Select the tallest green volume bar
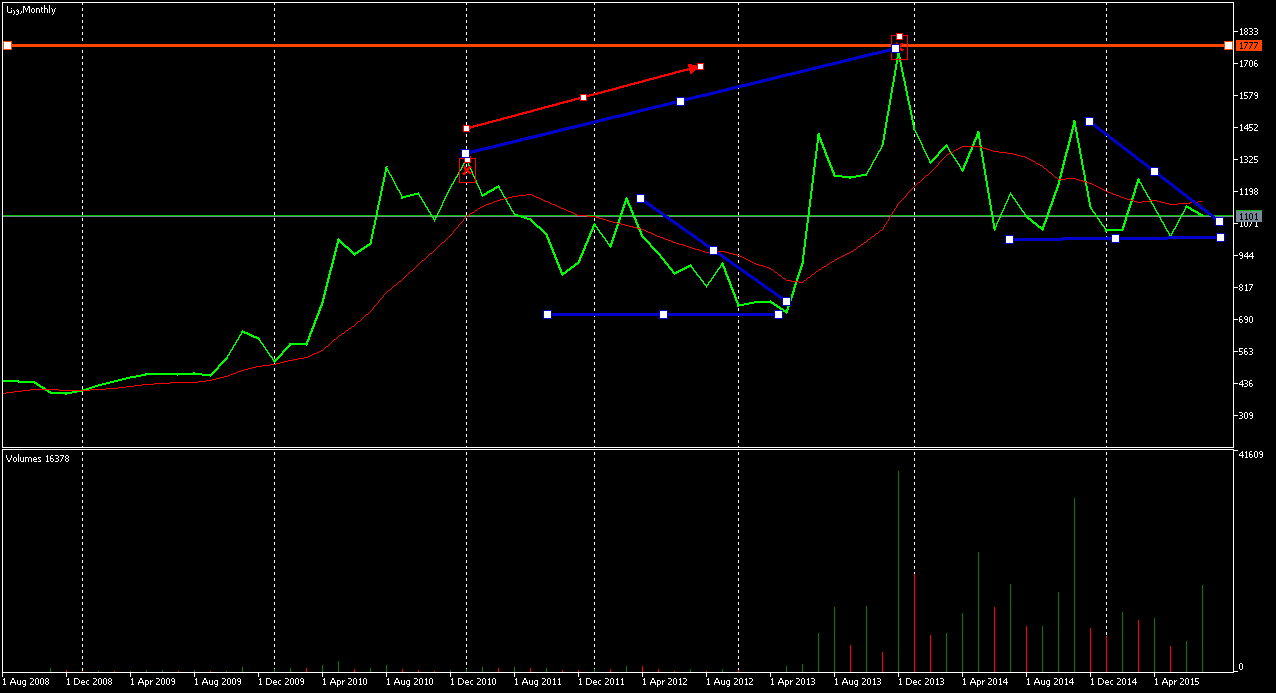The height and width of the screenshot is (693, 1276). click(x=898, y=570)
